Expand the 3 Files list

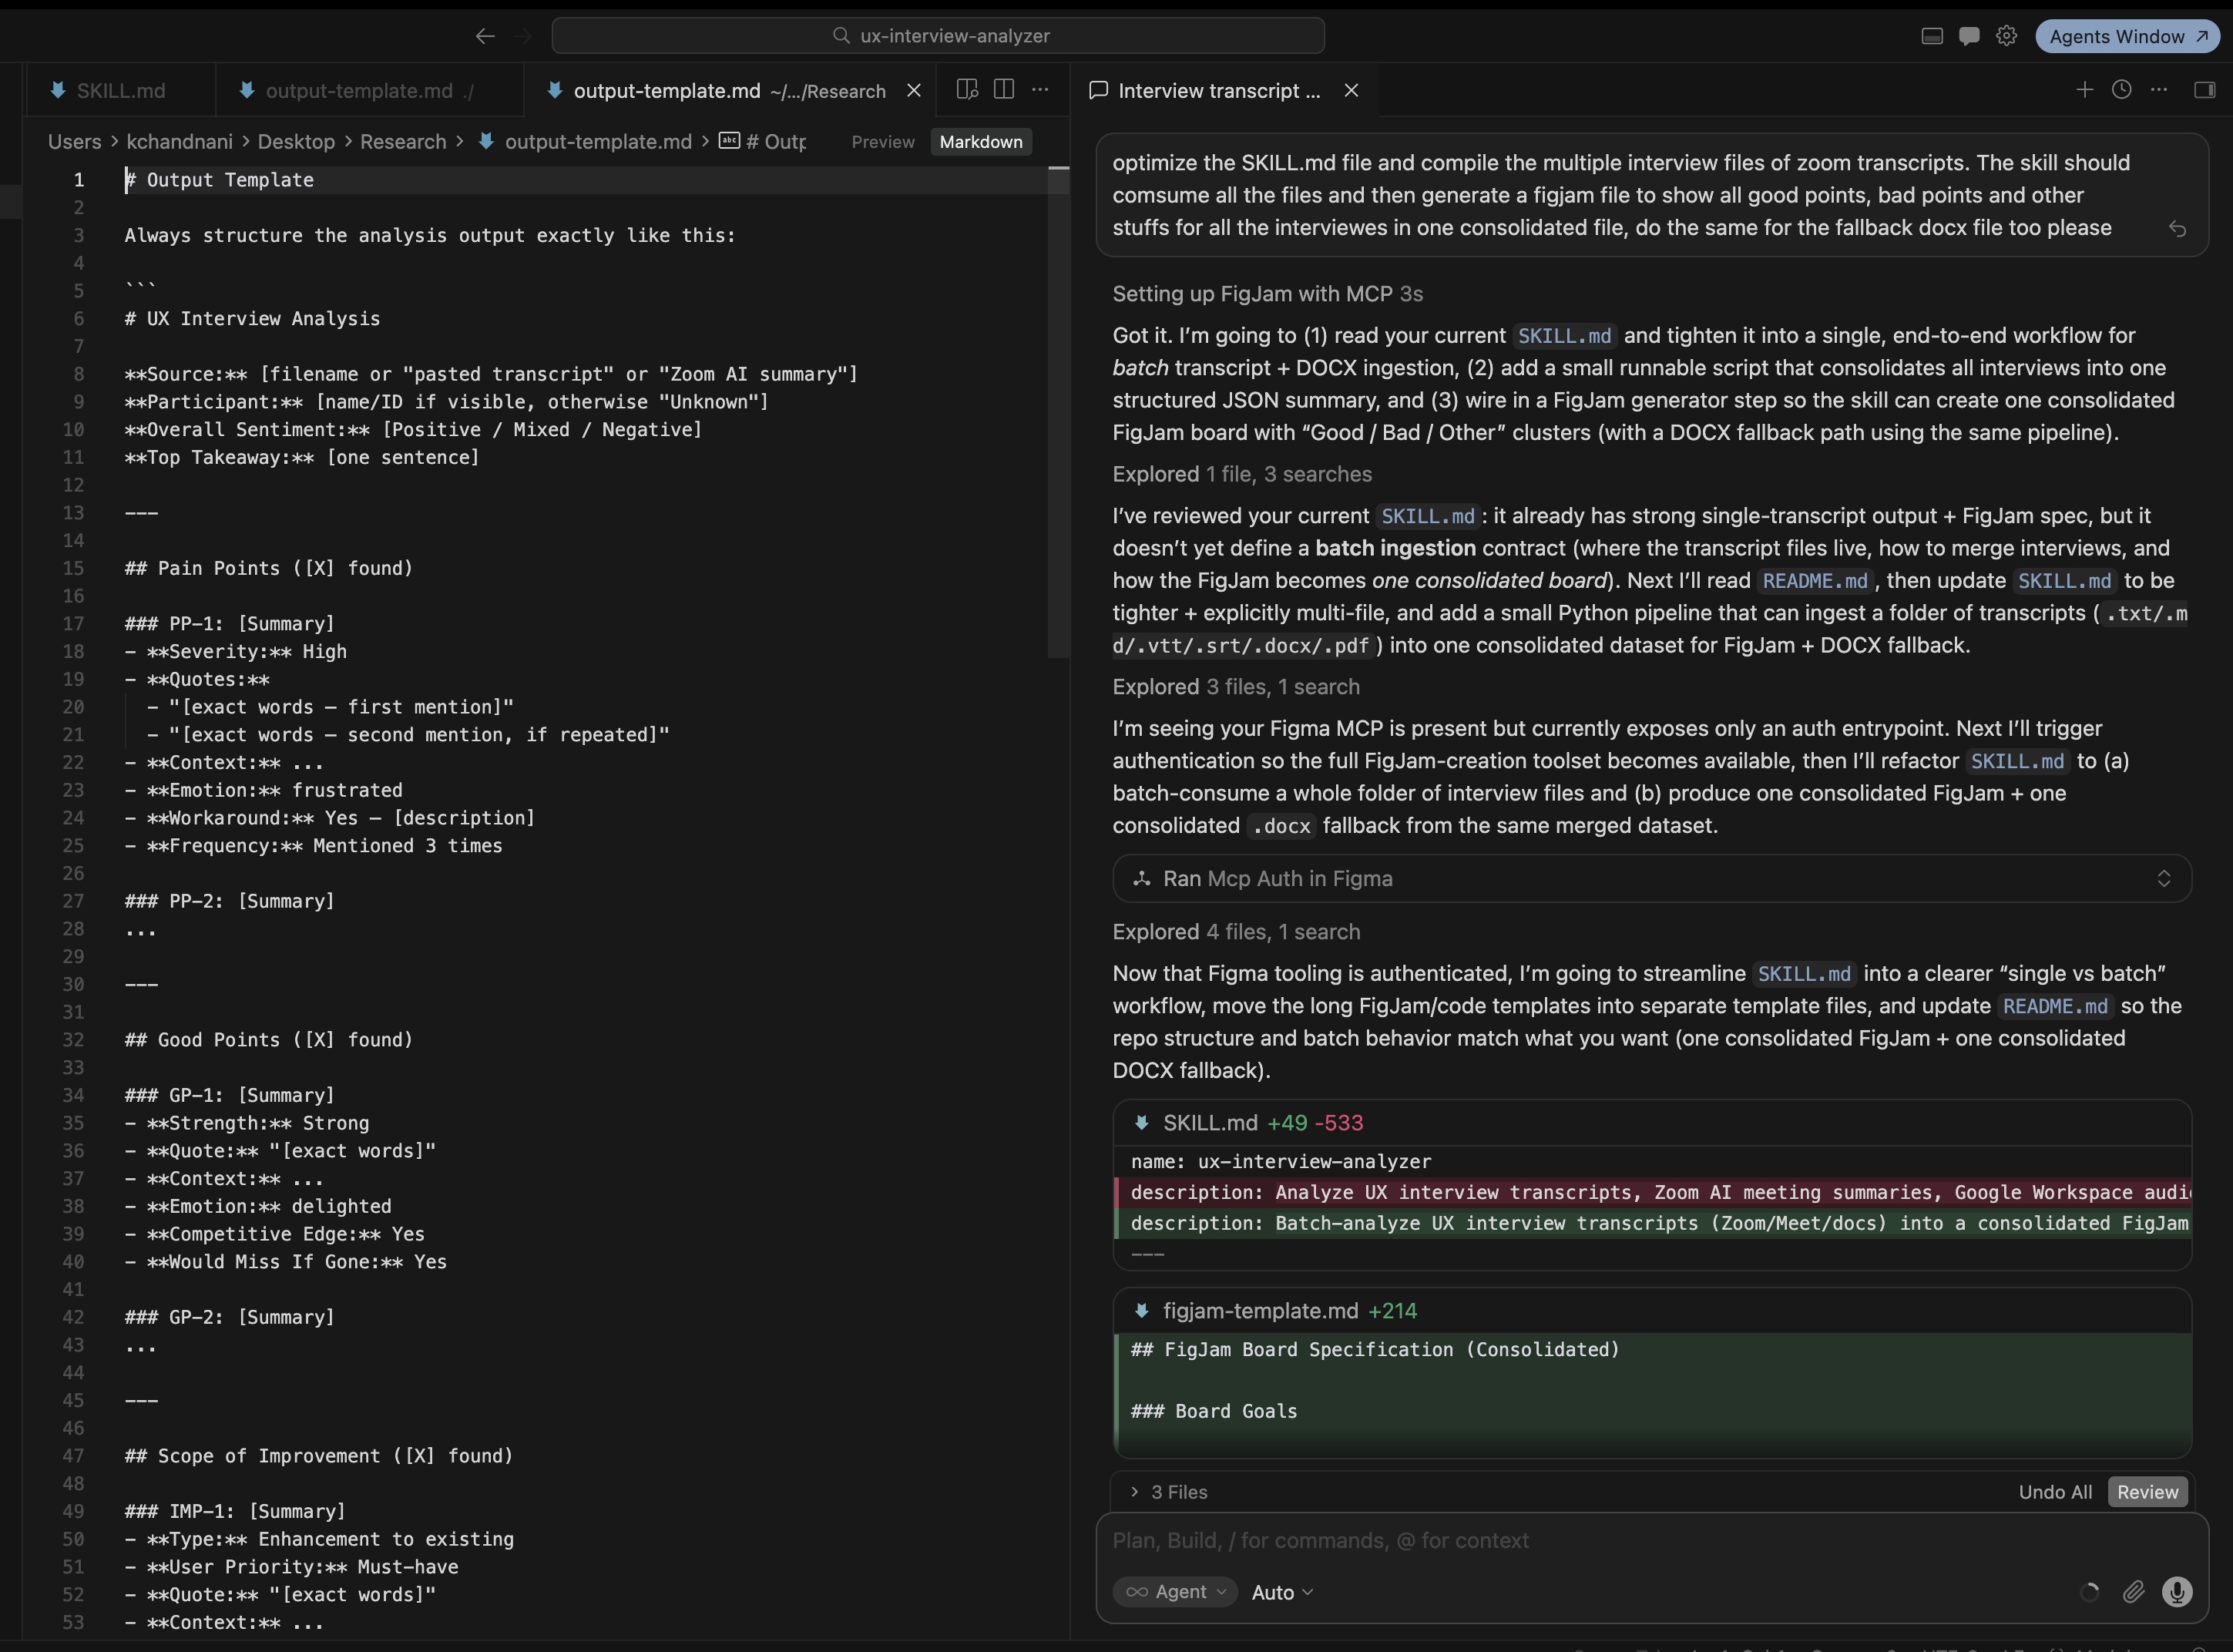[1169, 1492]
